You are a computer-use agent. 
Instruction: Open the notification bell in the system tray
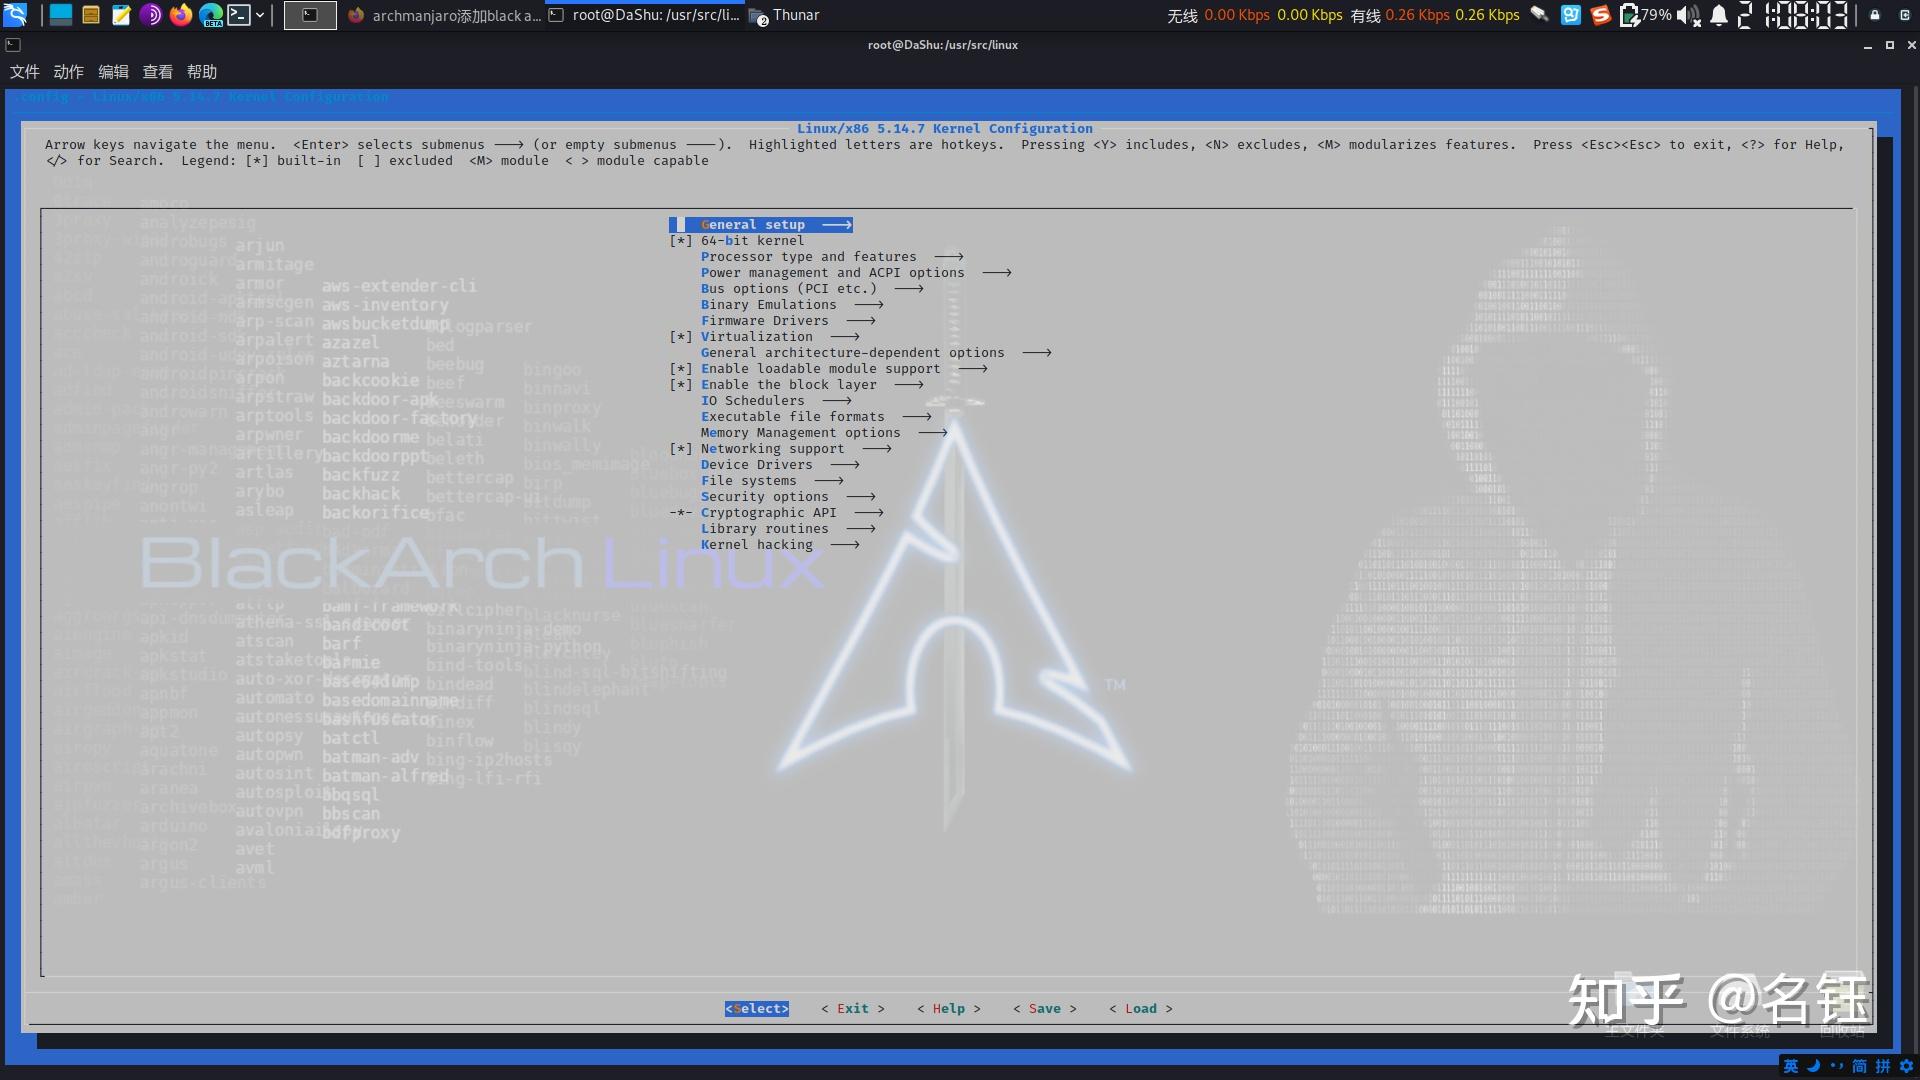coord(1720,15)
